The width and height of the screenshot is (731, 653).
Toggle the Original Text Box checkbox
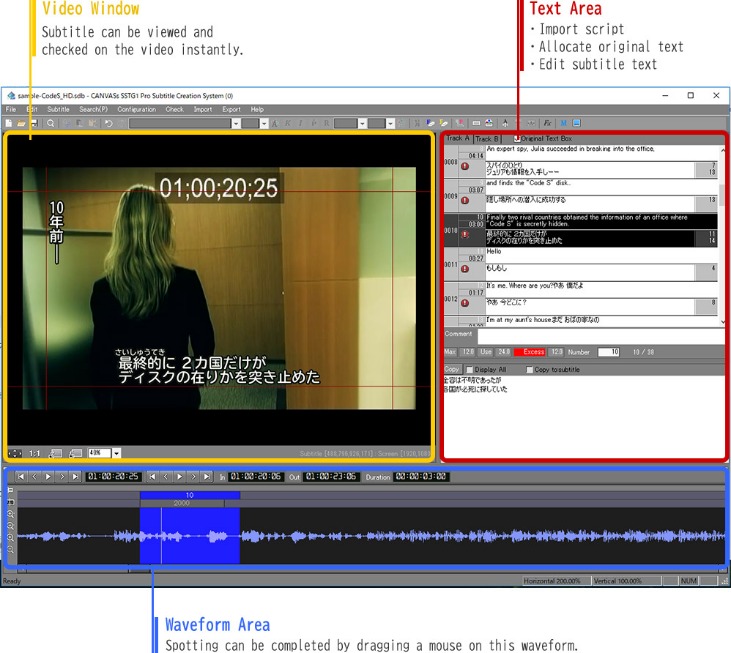coord(517,138)
